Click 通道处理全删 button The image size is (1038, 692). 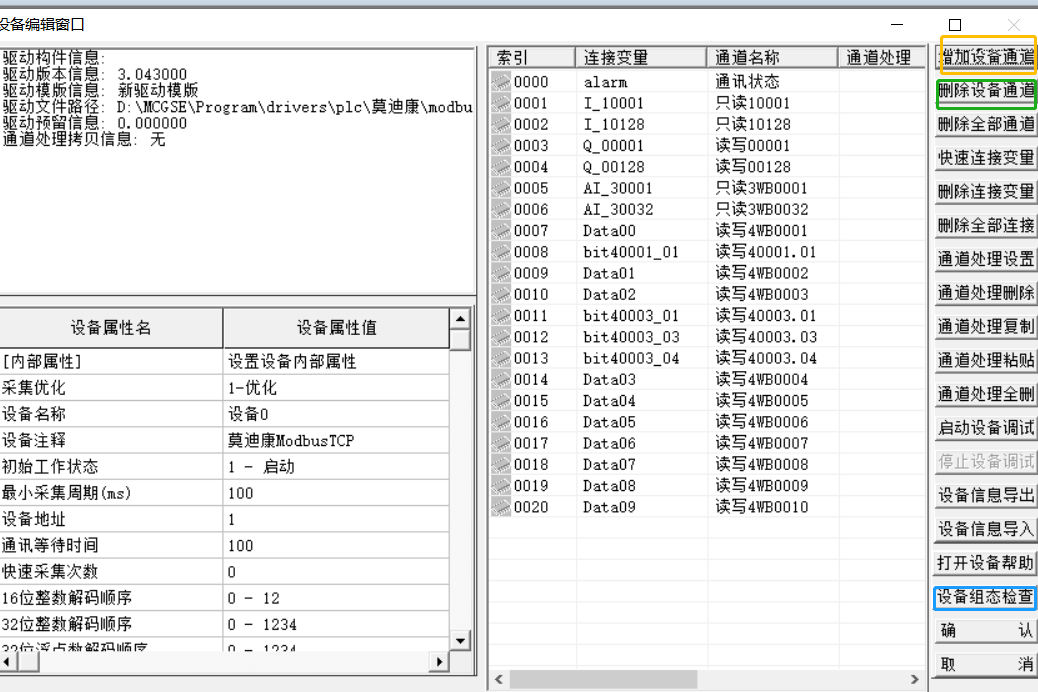click(x=986, y=395)
